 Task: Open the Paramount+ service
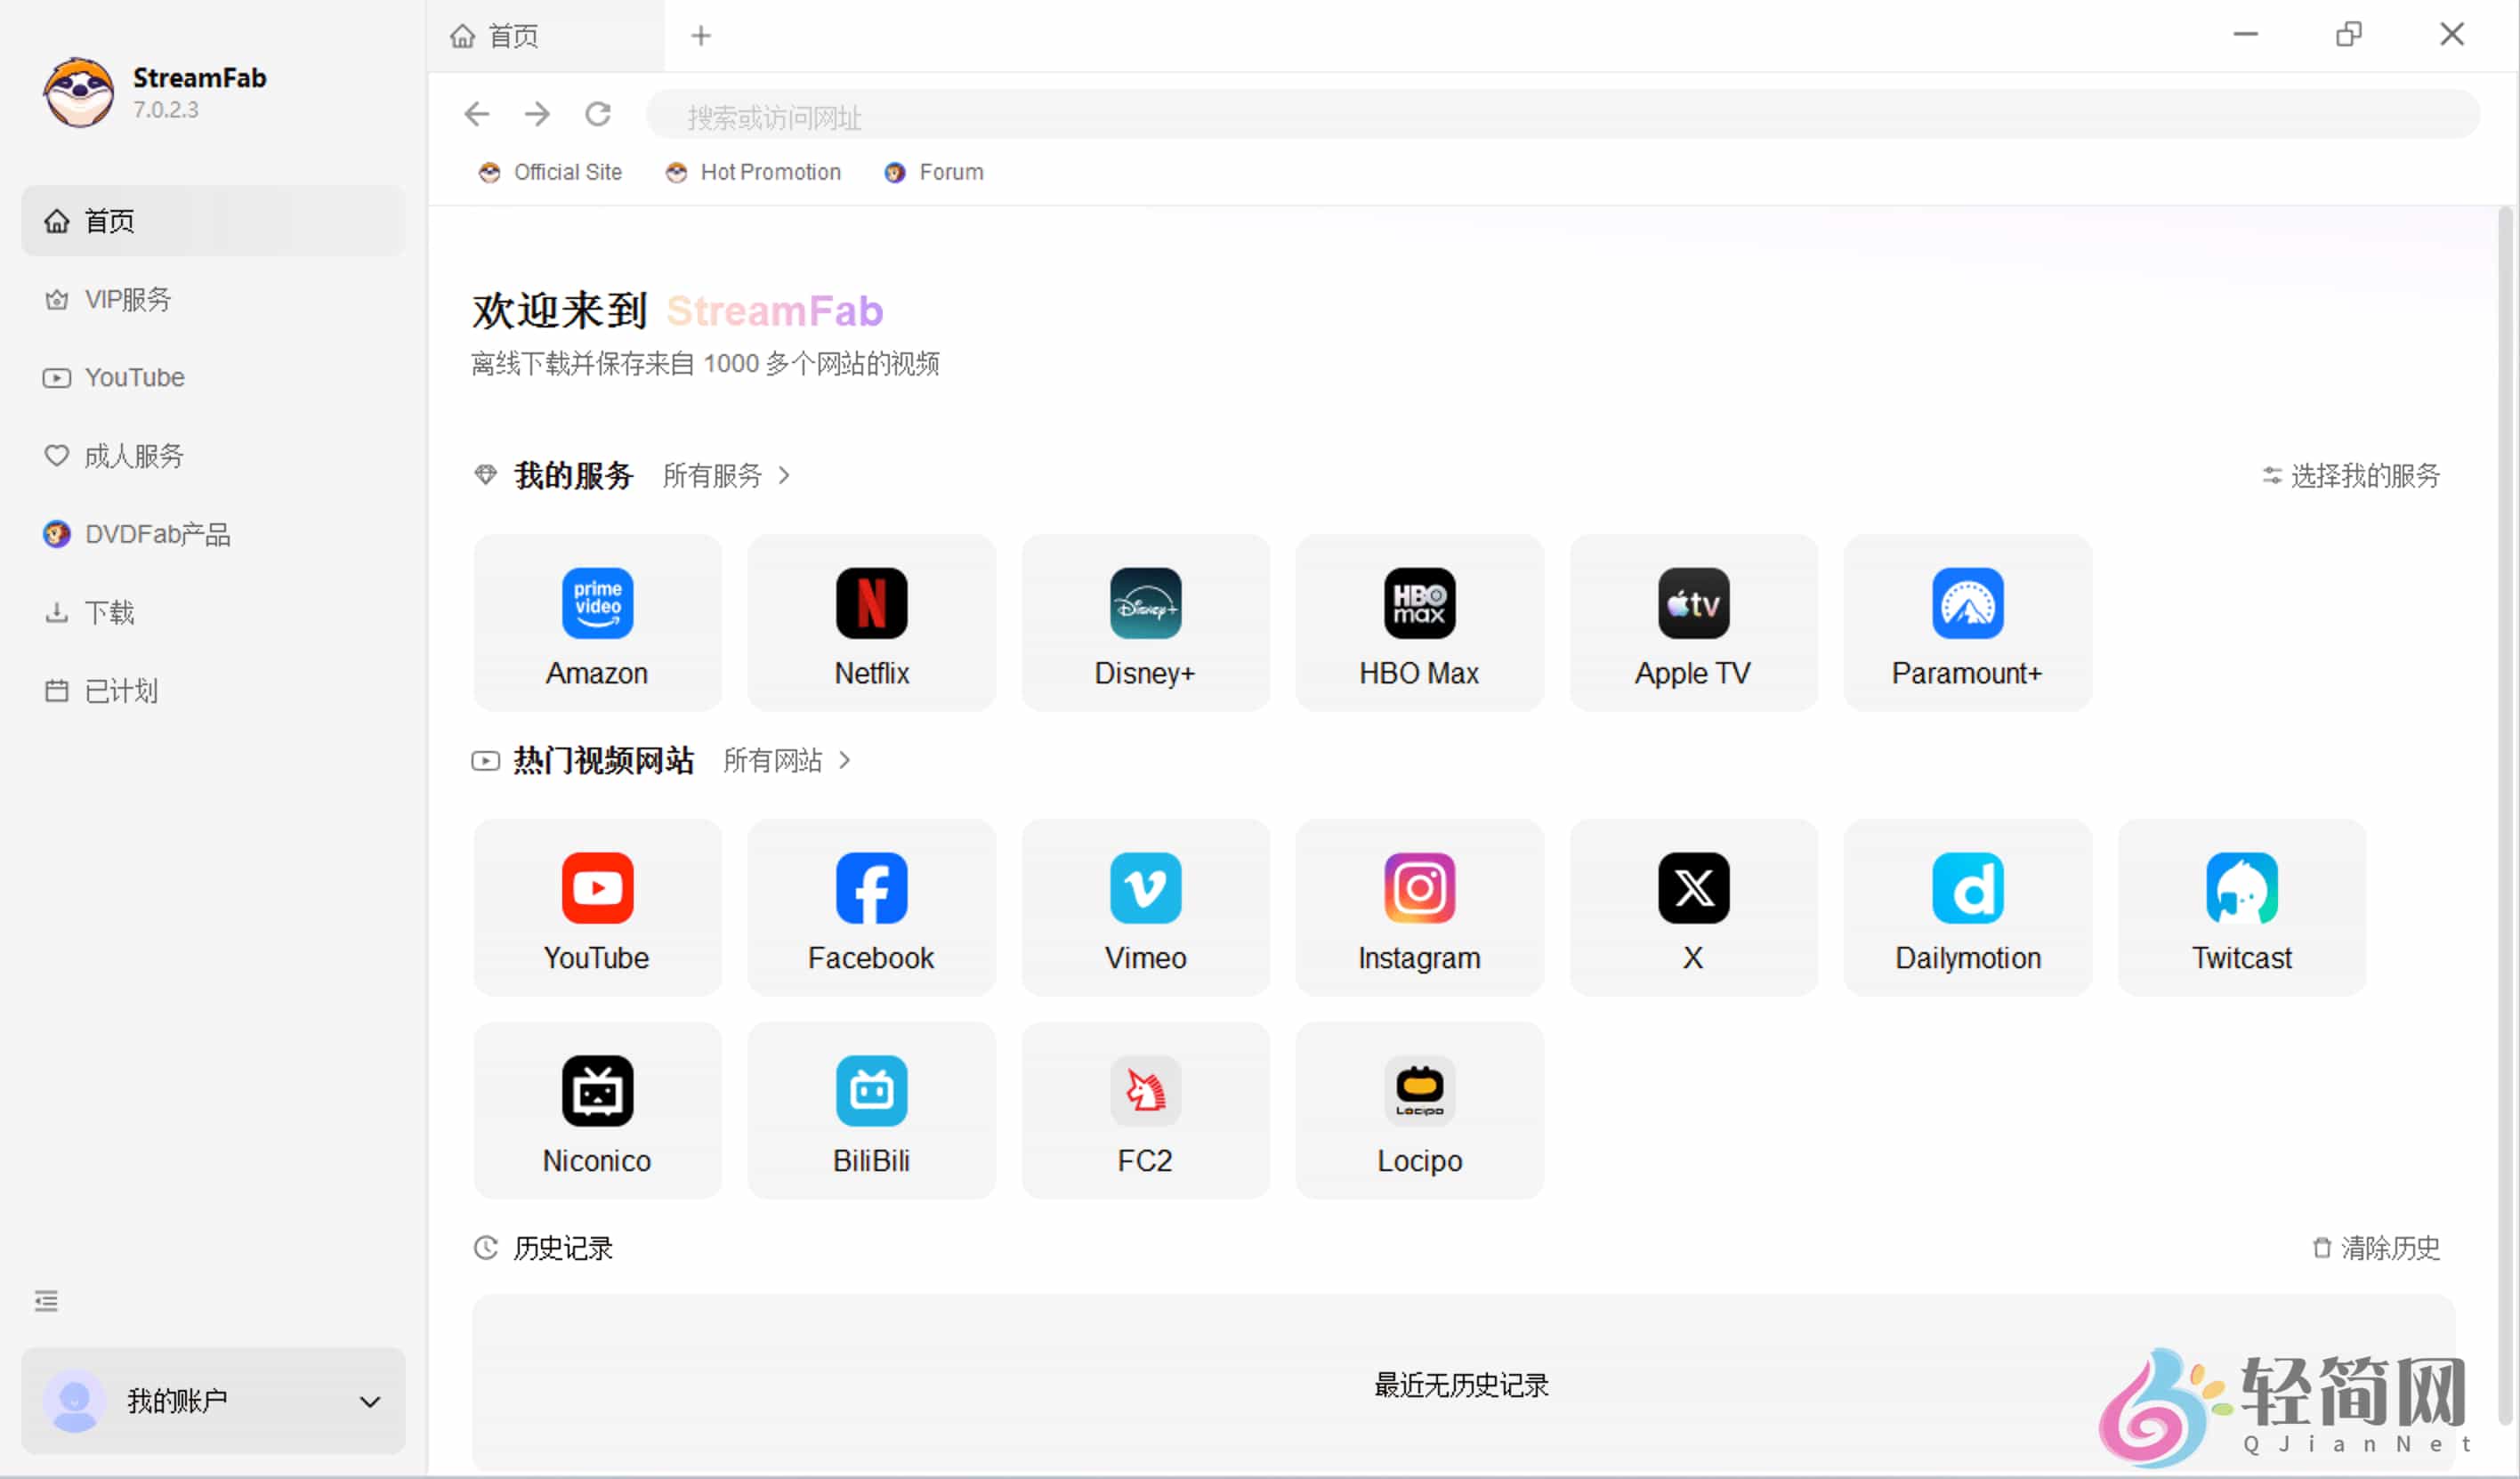pyautogui.click(x=1967, y=623)
